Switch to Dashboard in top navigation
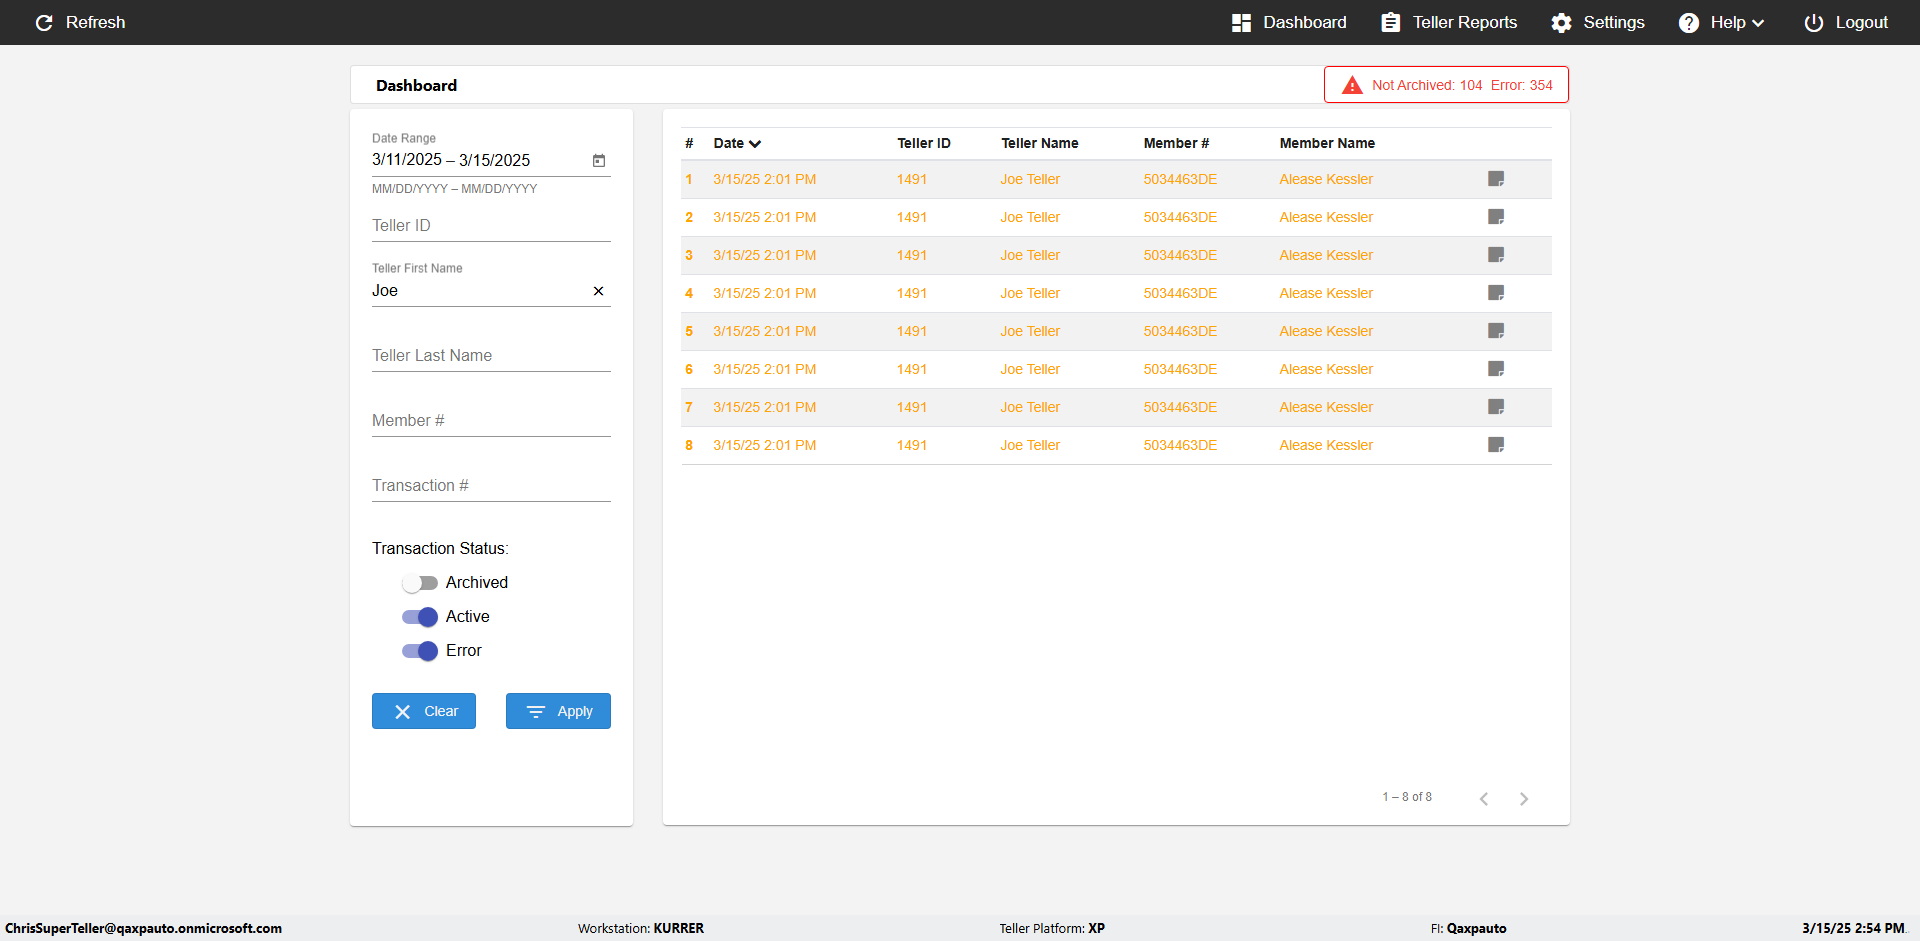1920x941 pixels. pyautogui.click(x=1289, y=22)
